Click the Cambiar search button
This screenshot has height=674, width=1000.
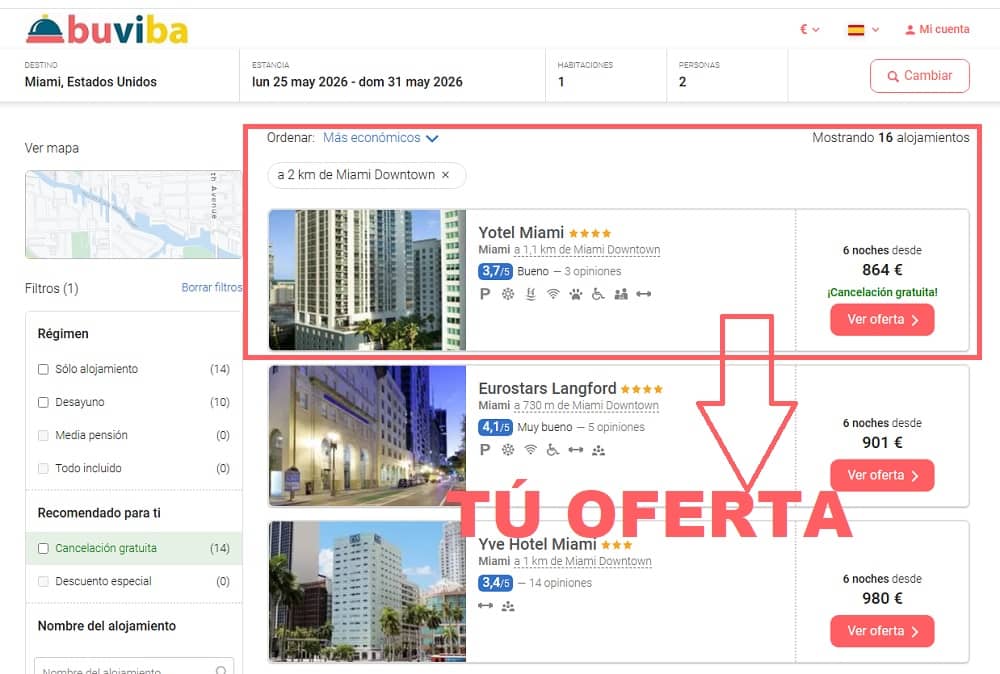(920, 76)
